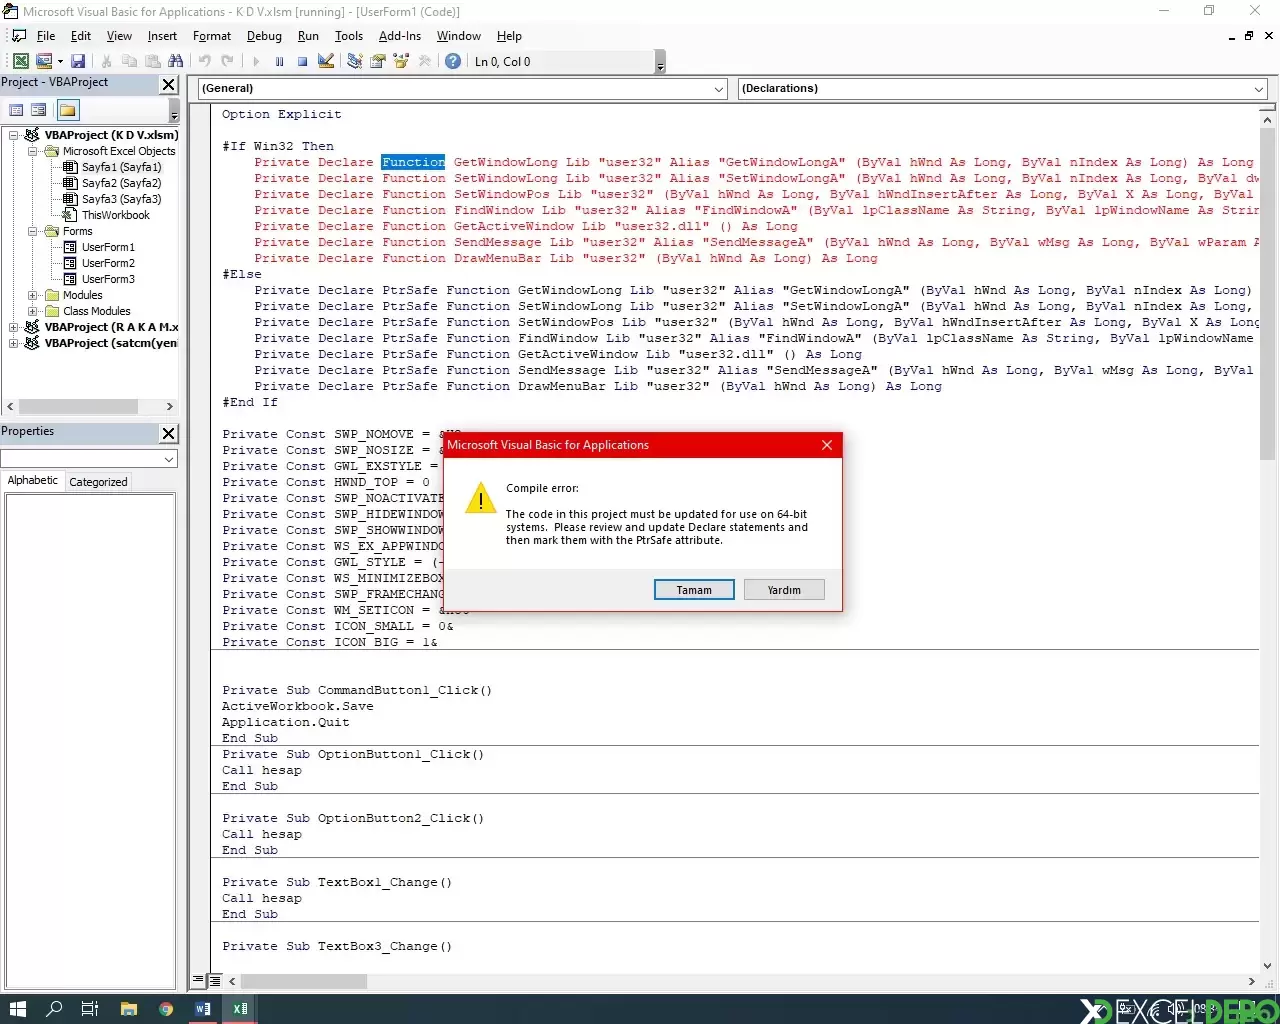This screenshot has width=1280, height=1024.
Task: Click the Copy toolbar icon
Action: click(130, 61)
